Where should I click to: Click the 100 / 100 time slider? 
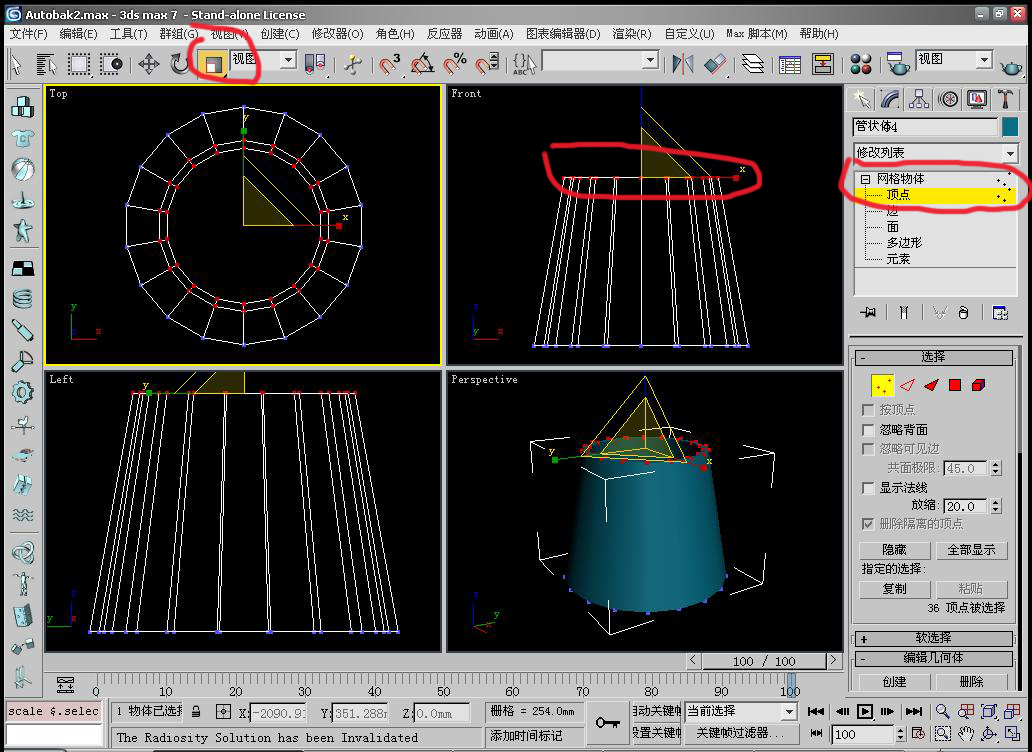coord(763,661)
